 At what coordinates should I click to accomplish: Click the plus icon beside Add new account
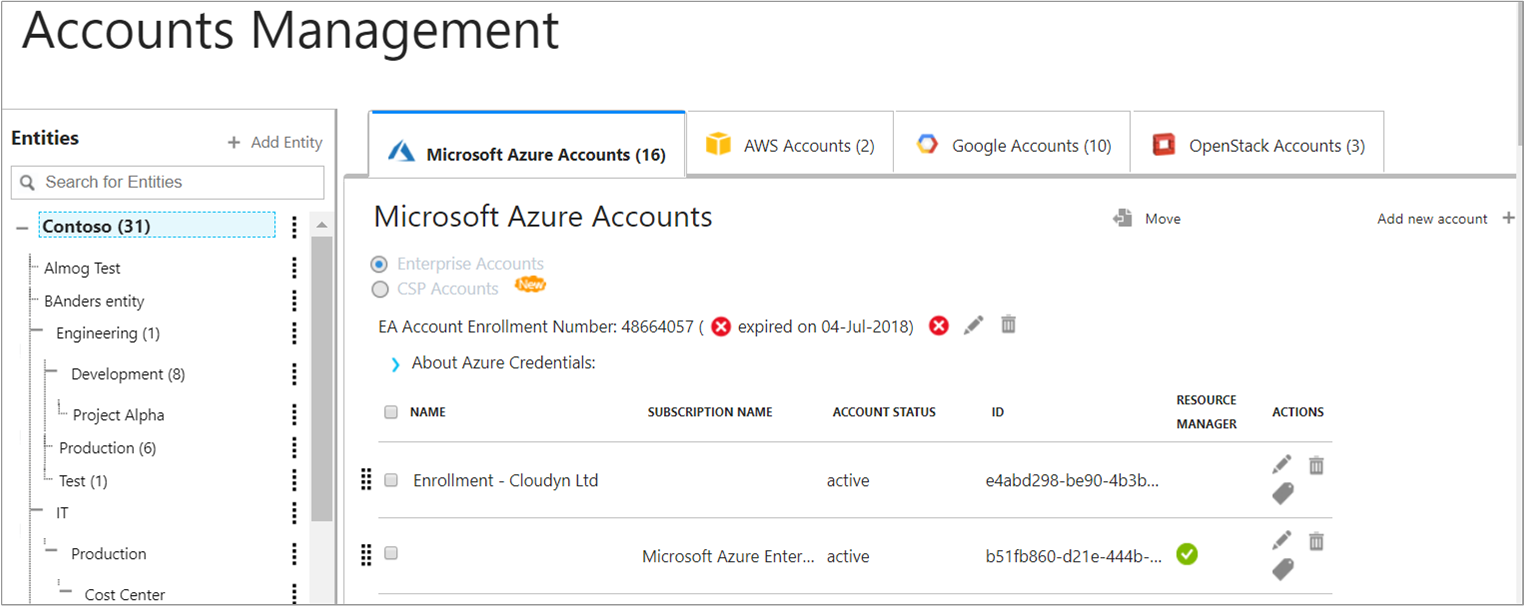(1509, 218)
